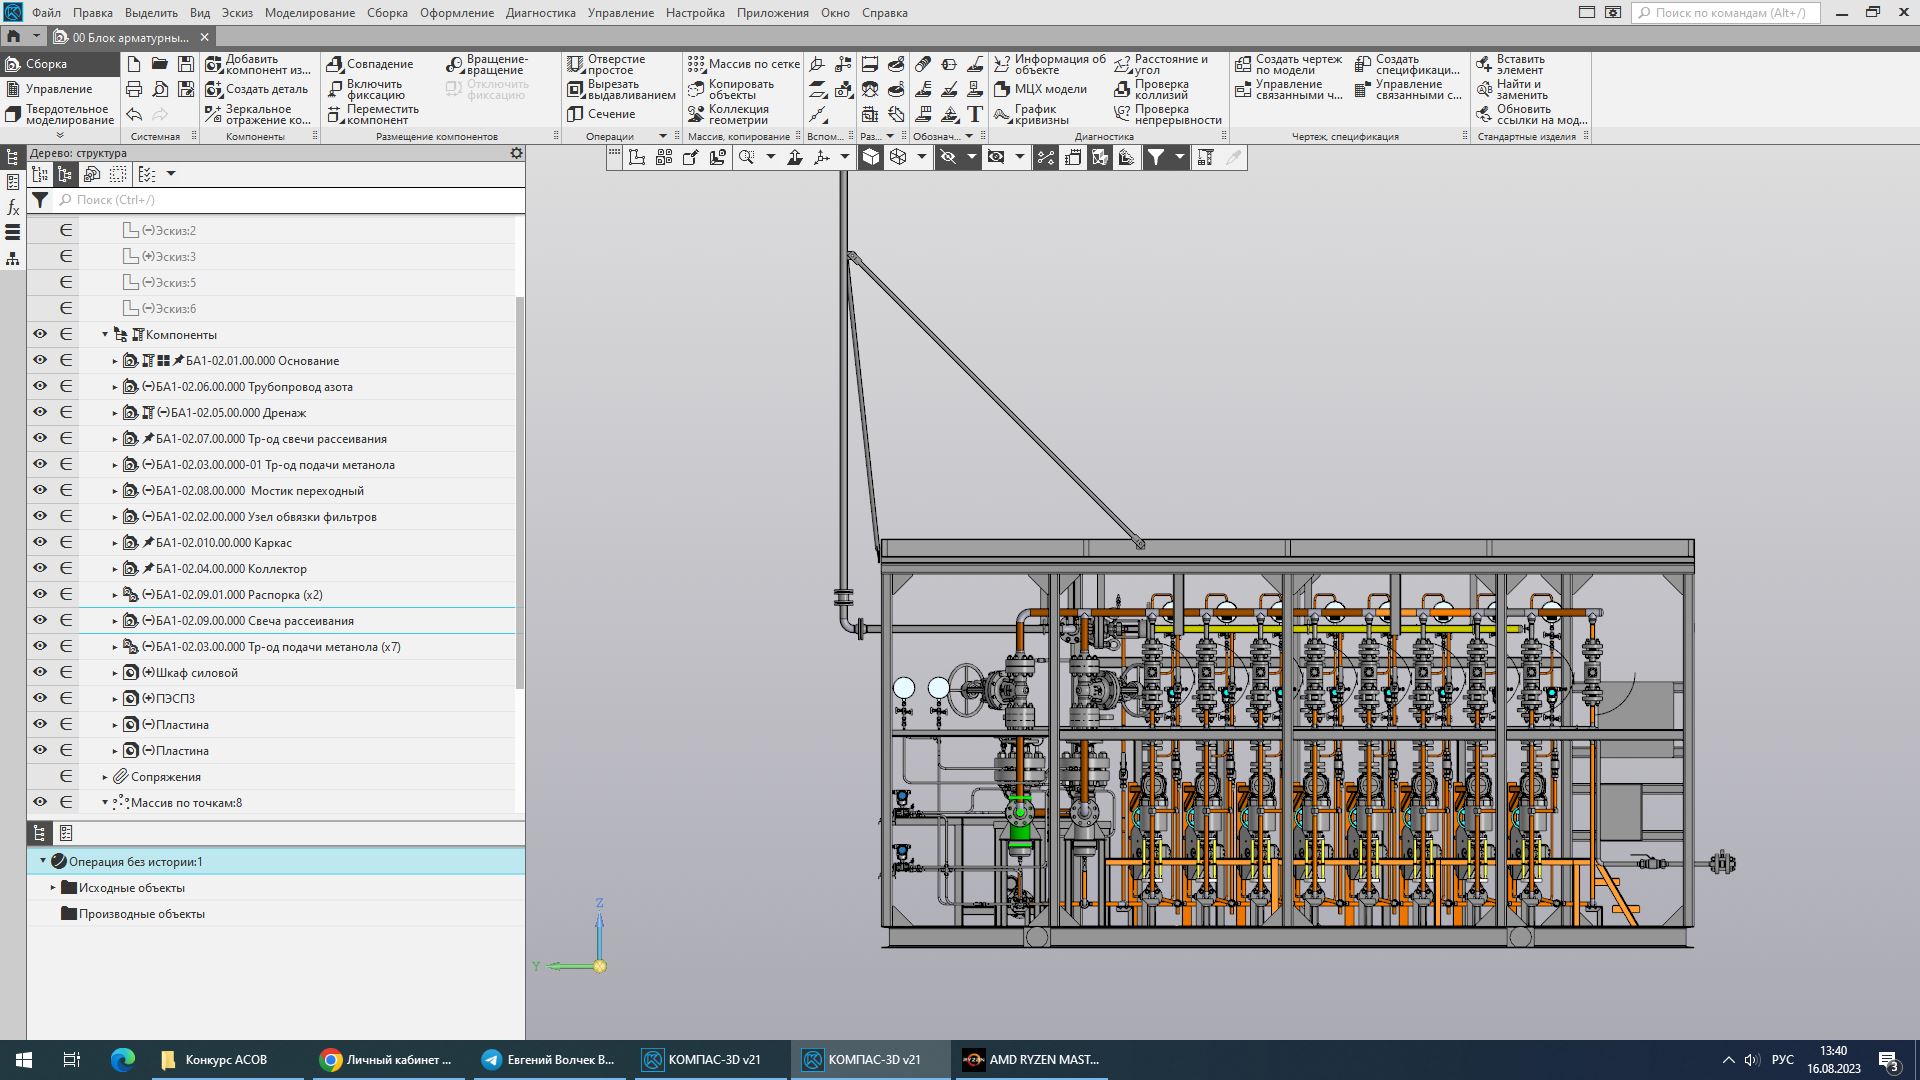This screenshot has height=1080, width=1920.
Task: Collapse the Компоненты tree group
Action: (105, 335)
